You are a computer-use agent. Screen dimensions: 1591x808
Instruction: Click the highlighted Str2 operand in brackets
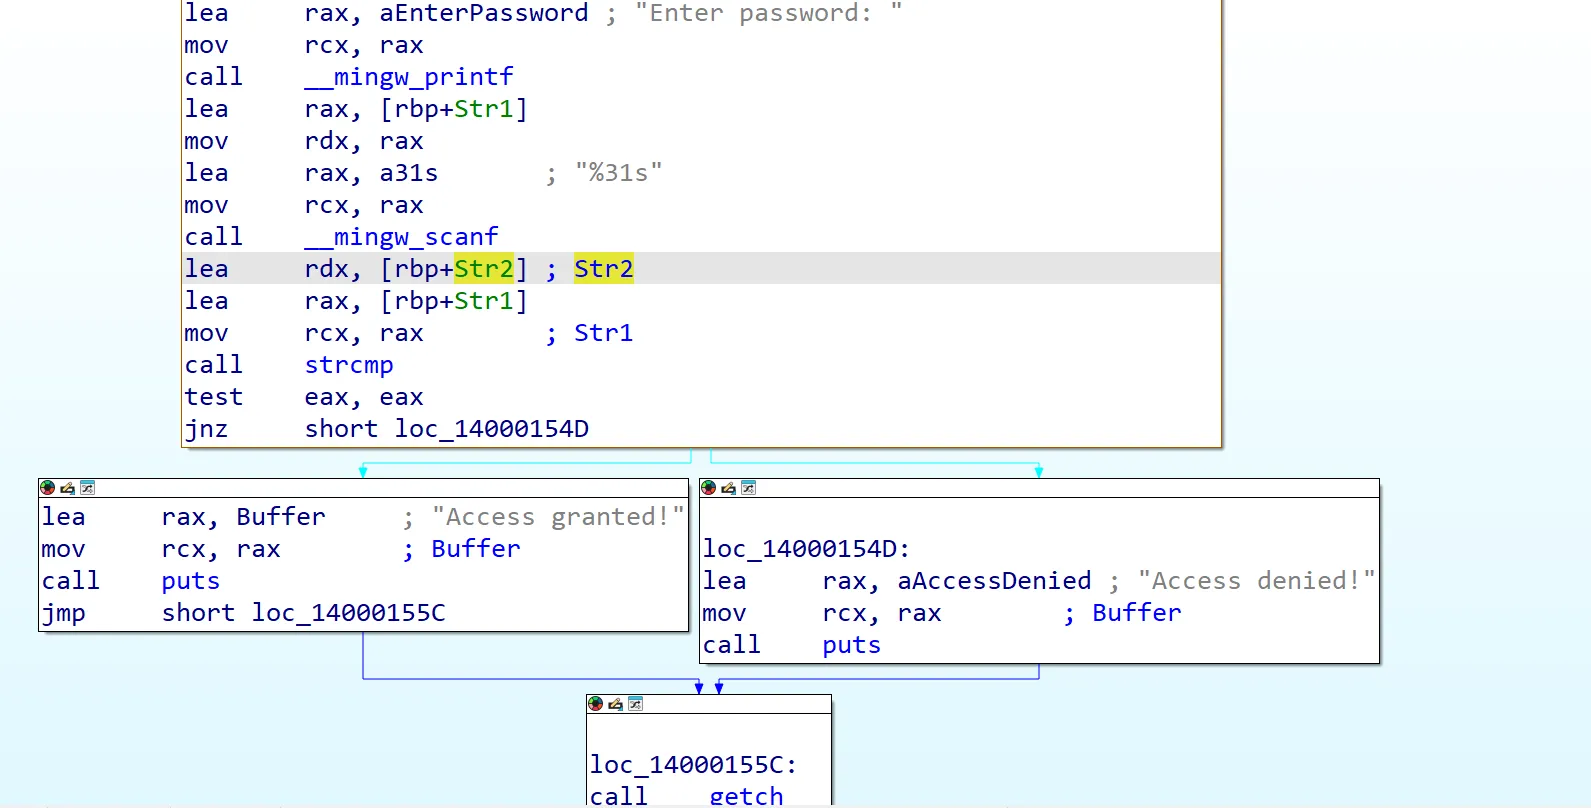tap(483, 269)
